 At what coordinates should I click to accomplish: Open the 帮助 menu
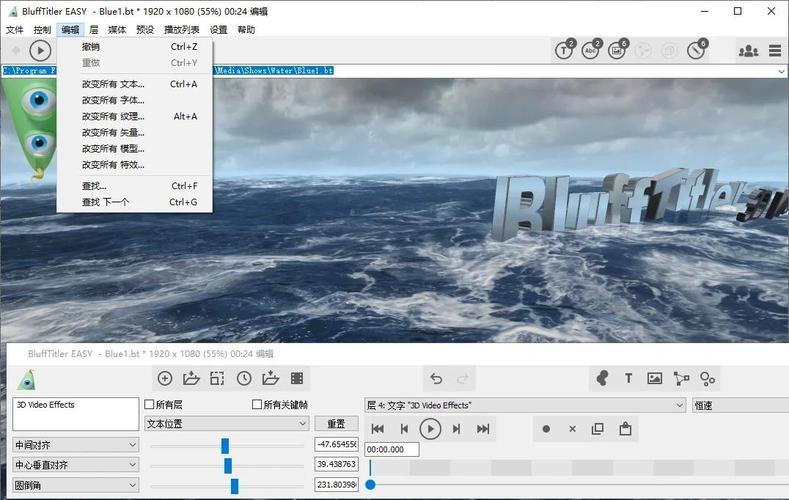pyautogui.click(x=246, y=30)
